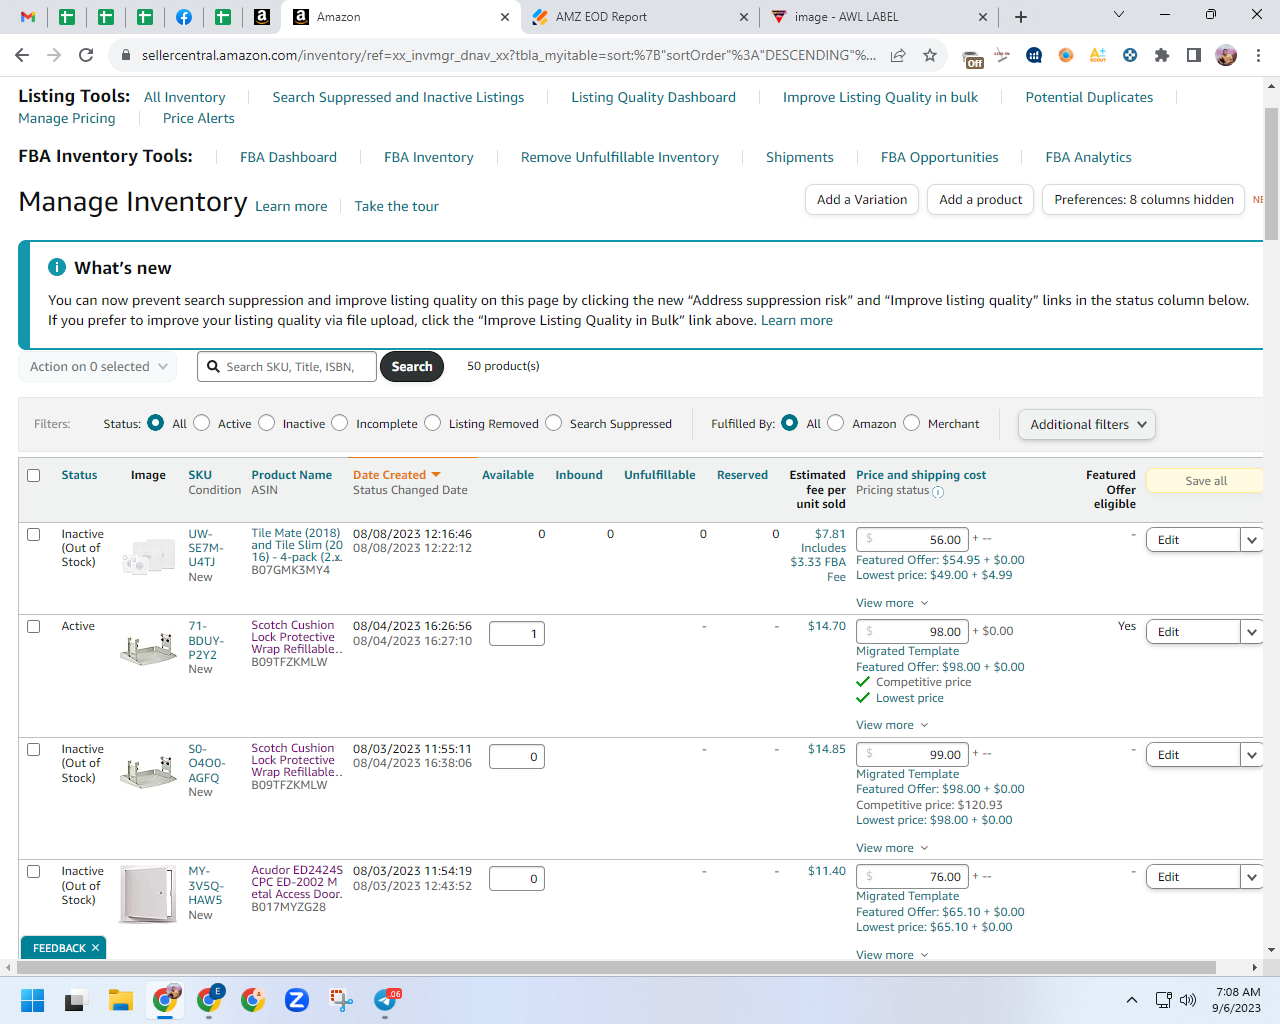The image size is (1280, 1024).
Task: Click the volume icon in system tray
Action: pos(1188,1000)
